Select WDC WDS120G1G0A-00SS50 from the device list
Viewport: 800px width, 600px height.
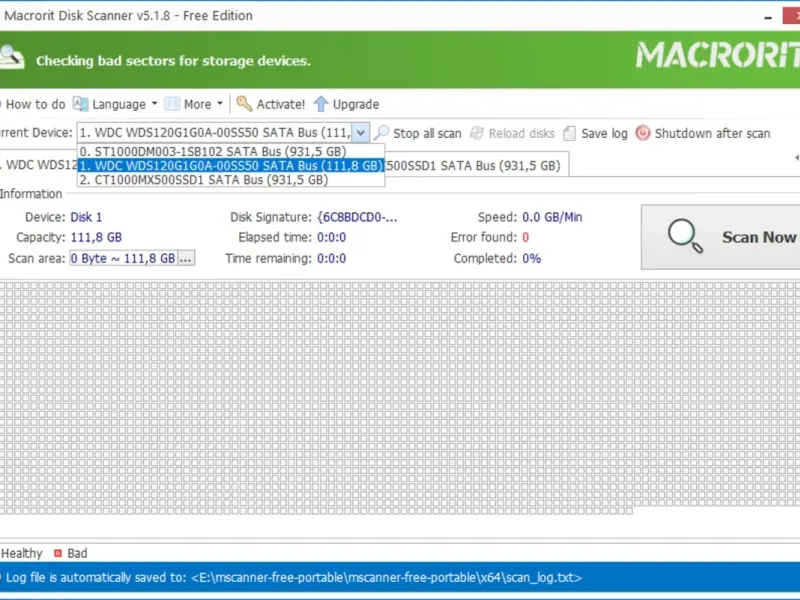(231, 165)
